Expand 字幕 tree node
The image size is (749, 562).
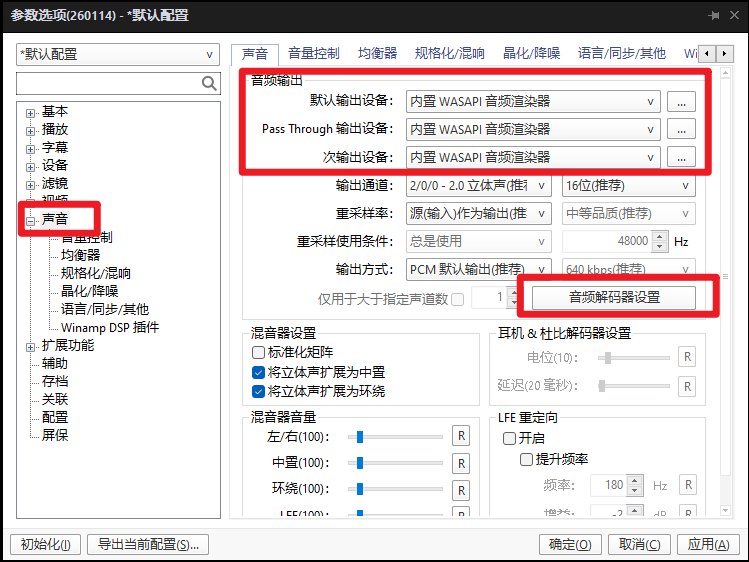point(31,149)
